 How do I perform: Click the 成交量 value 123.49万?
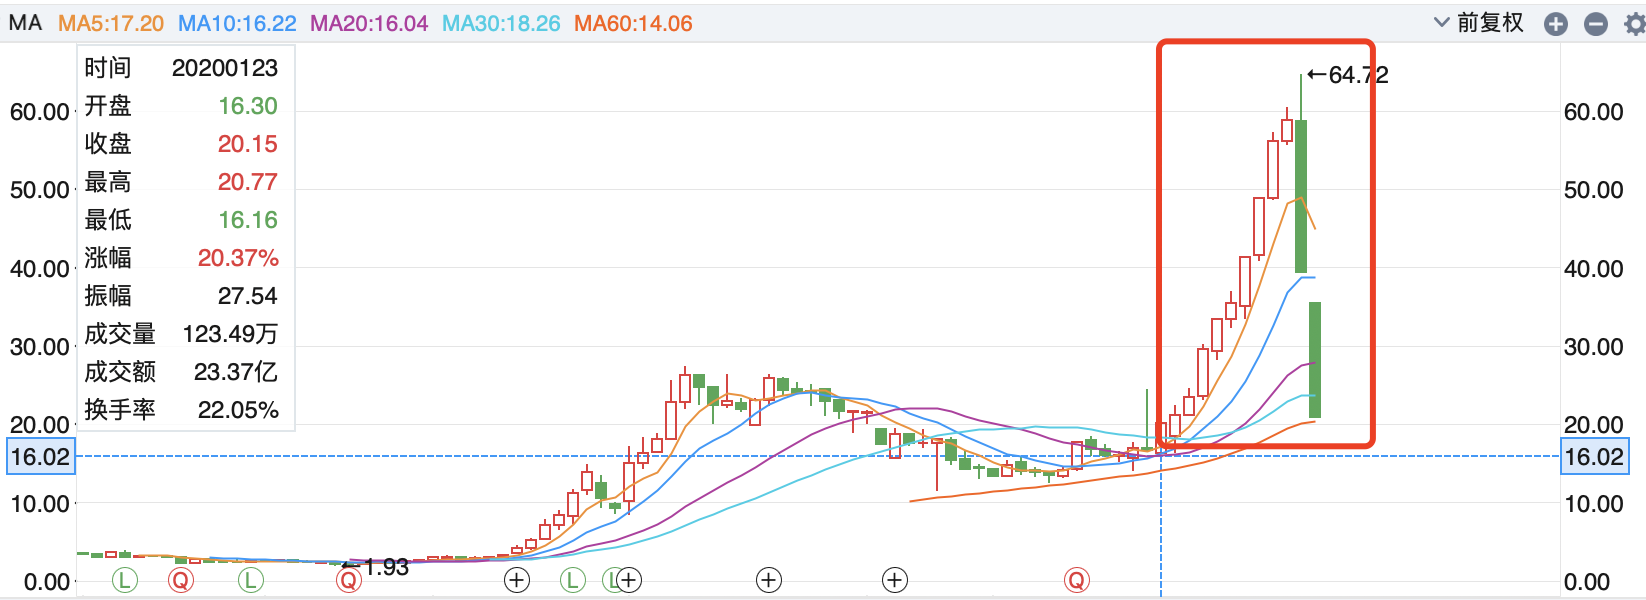click(x=231, y=334)
